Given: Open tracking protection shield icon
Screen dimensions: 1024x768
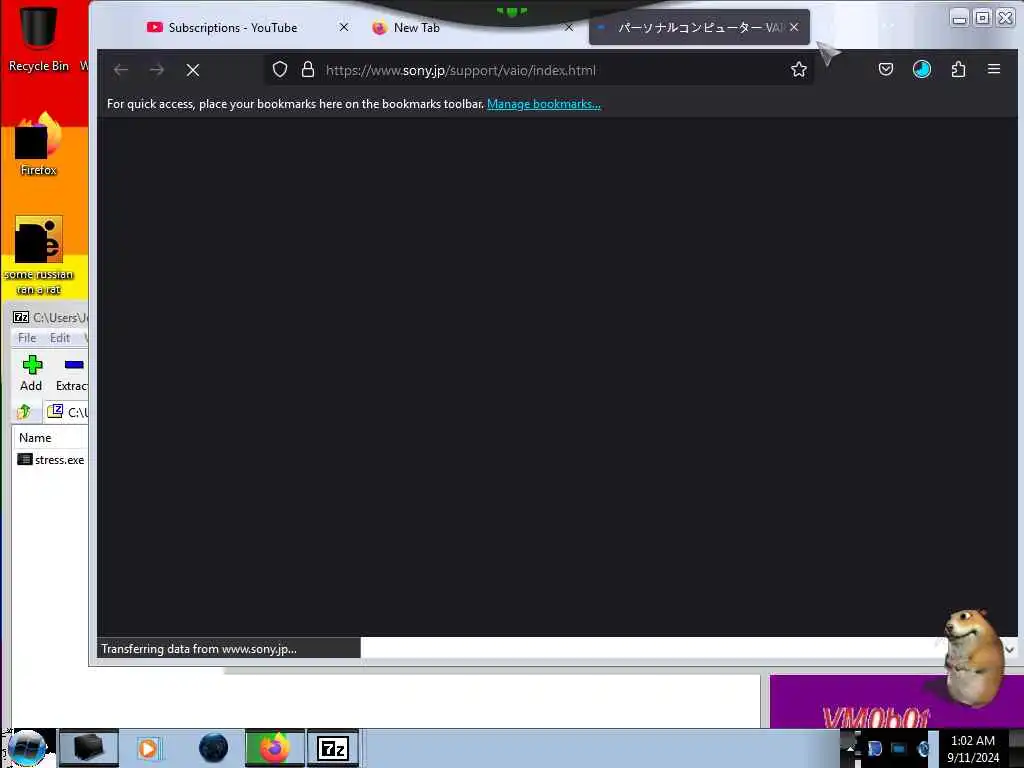Looking at the screenshot, I should pyautogui.click(x=280, y=70).
